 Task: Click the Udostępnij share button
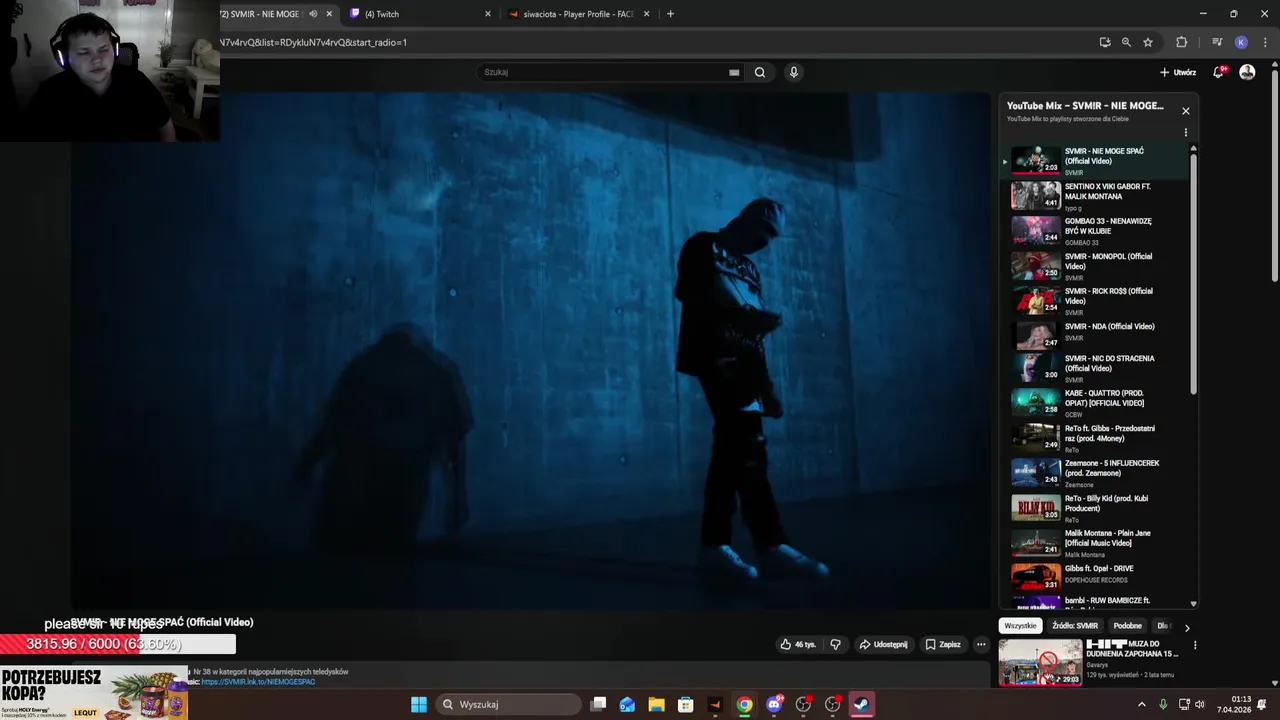pos(883,644)
